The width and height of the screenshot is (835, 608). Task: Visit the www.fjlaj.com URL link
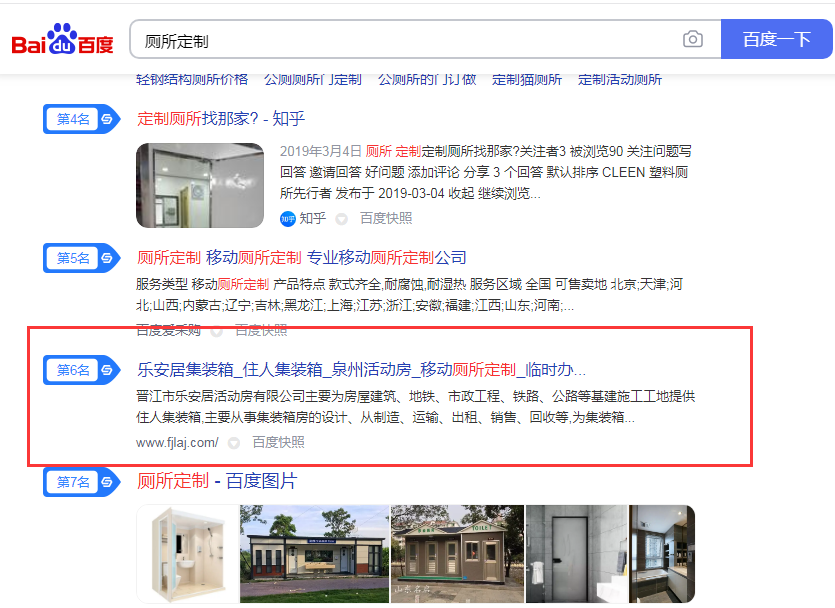[x=177, y=442]
